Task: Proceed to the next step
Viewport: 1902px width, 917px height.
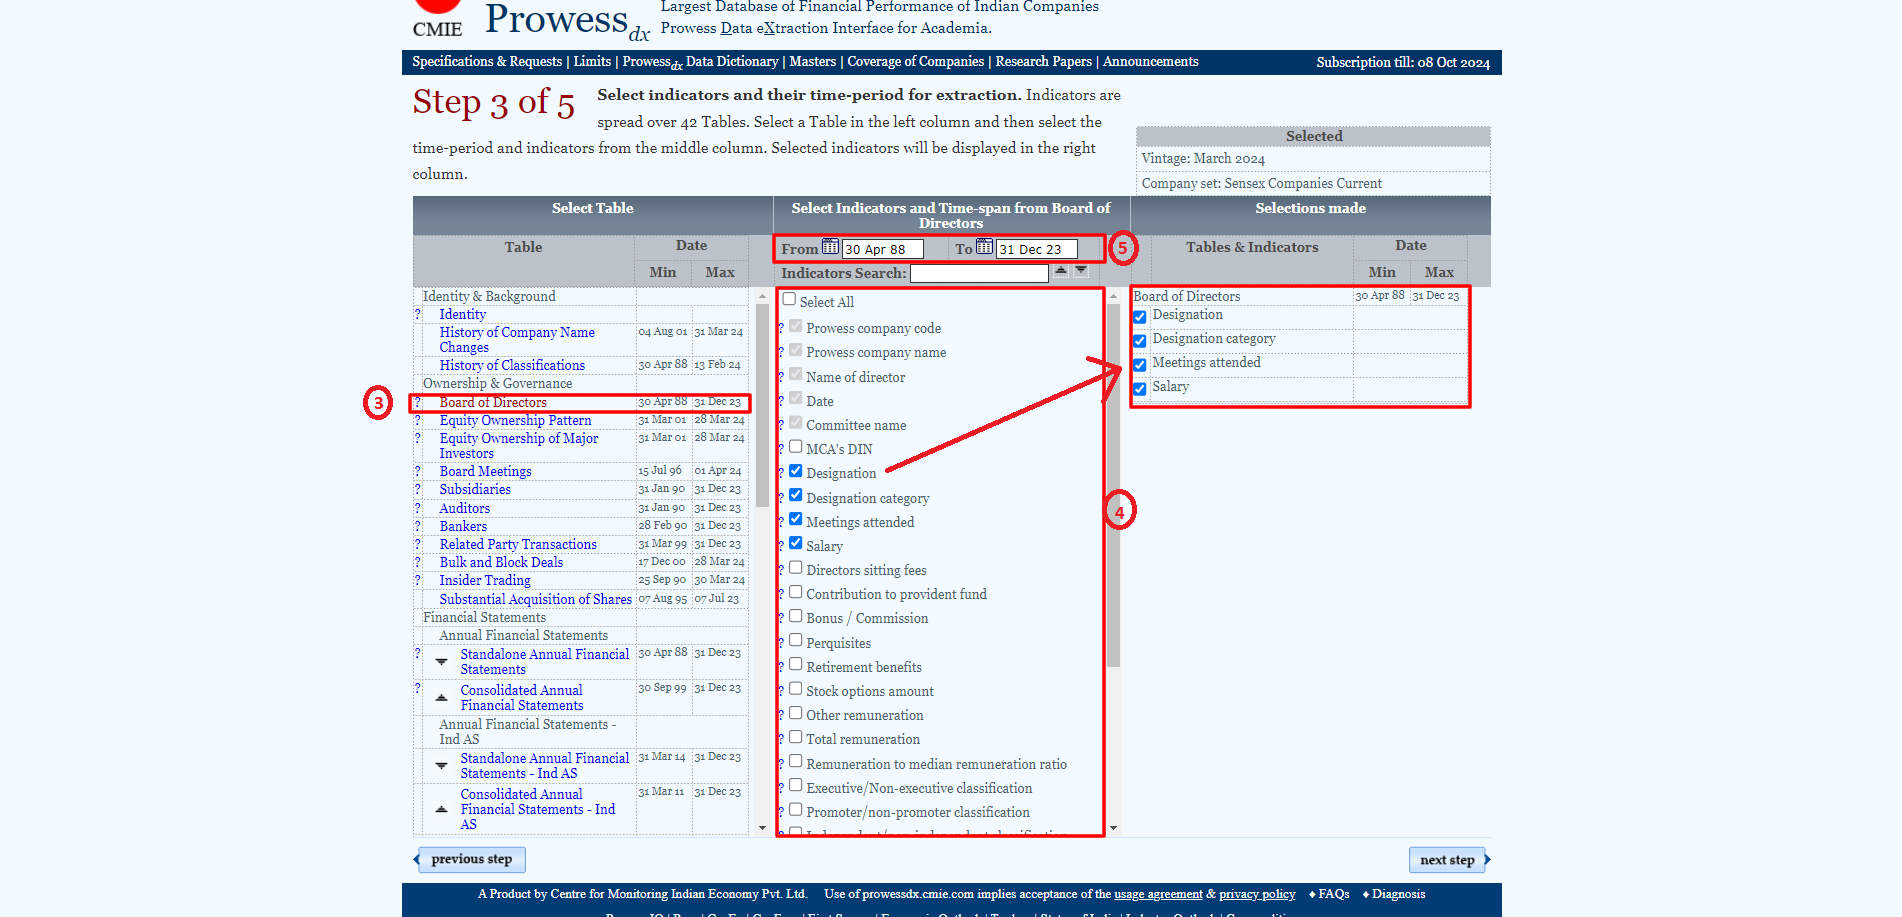Action: (1447, 860)
